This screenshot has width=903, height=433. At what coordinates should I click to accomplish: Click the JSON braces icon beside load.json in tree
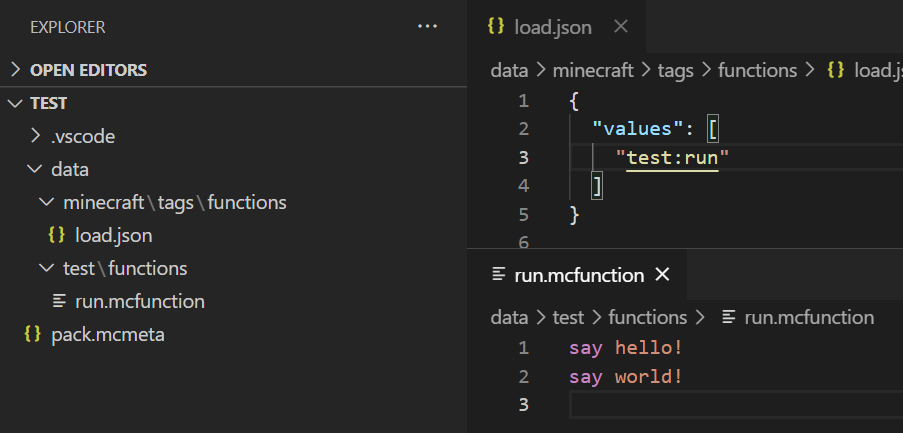(x=56, y=235)
